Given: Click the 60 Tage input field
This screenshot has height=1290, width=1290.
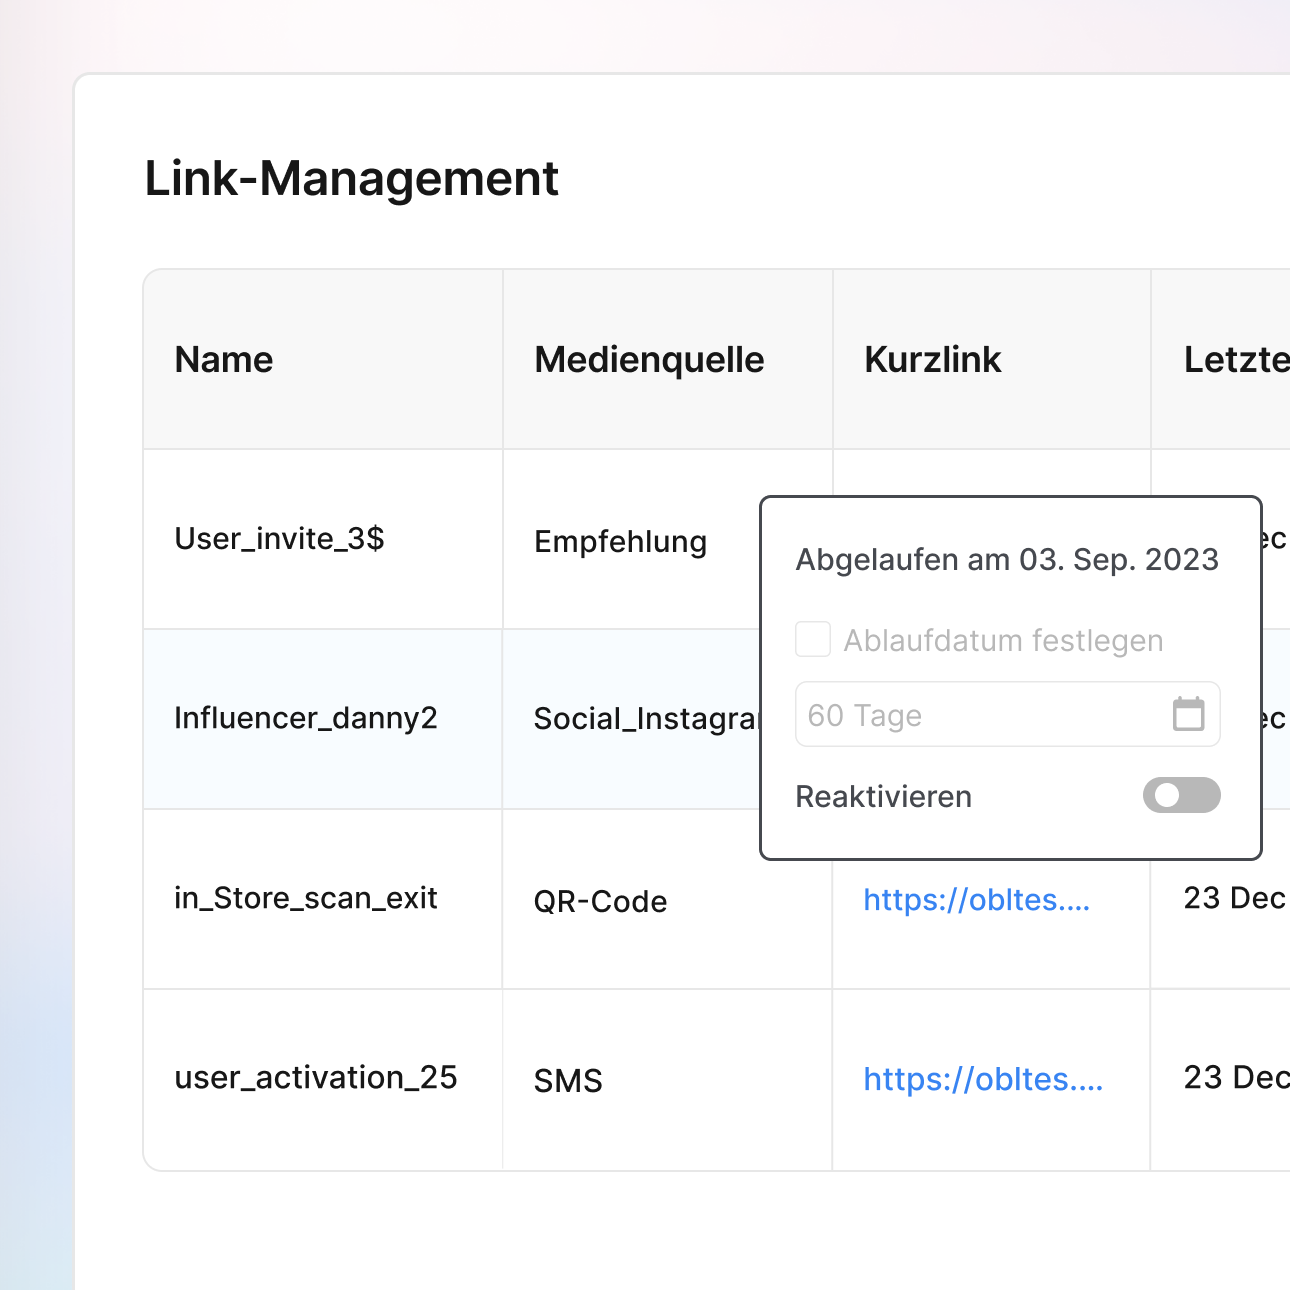Looking at the screenshot, I should [980, 715].
